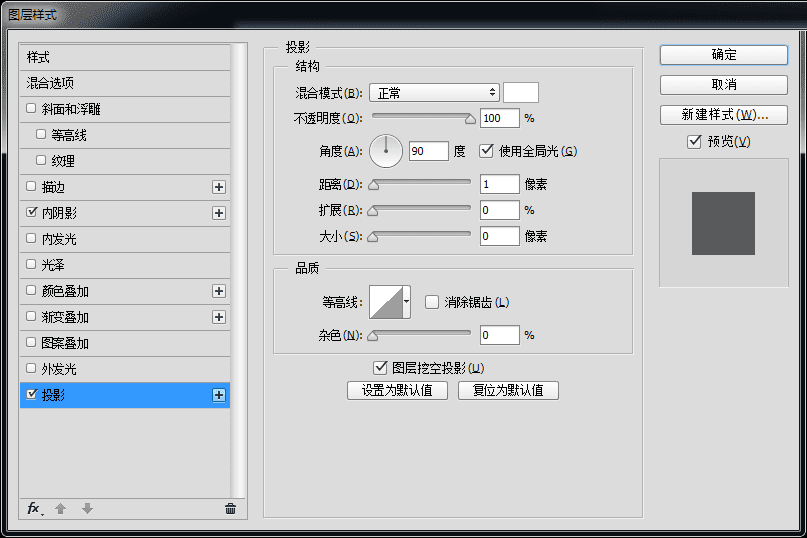Open 外发光 settings row
This screenshot has height=538, width=807.
point(125,369)
